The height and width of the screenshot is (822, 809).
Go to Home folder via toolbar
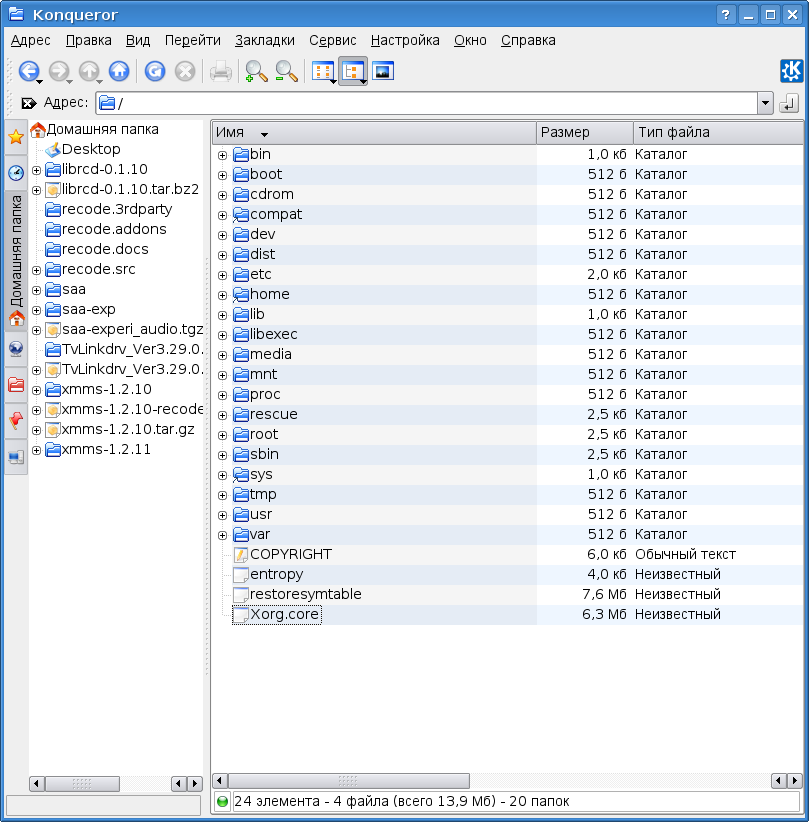tap(119, 71)
